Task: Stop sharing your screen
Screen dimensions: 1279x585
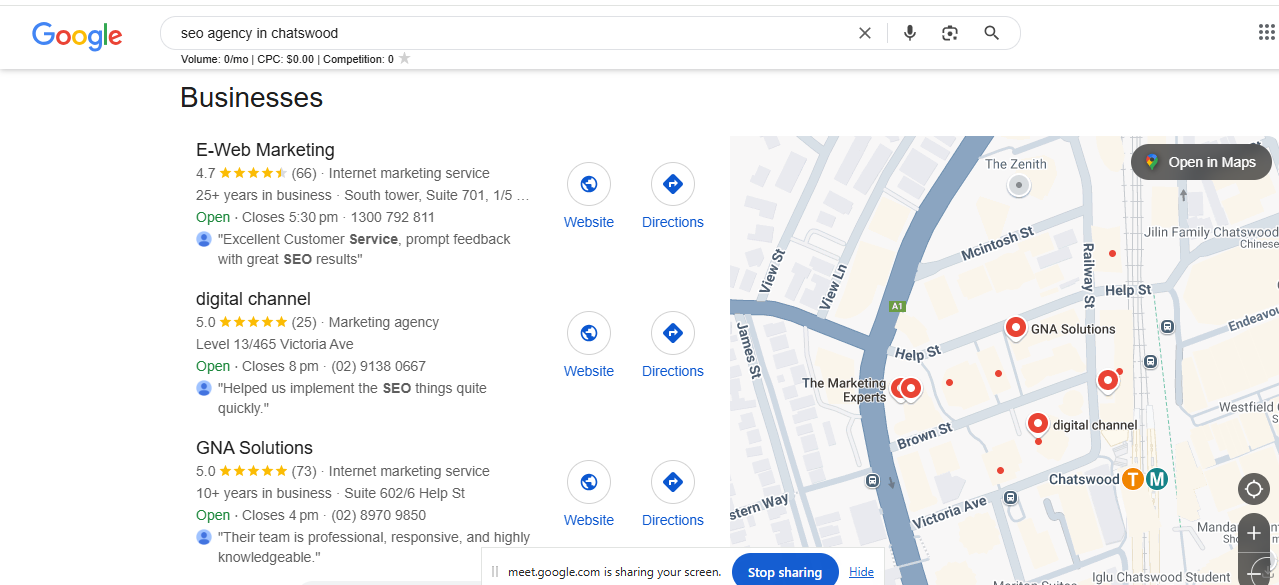Action: [785, 572]
